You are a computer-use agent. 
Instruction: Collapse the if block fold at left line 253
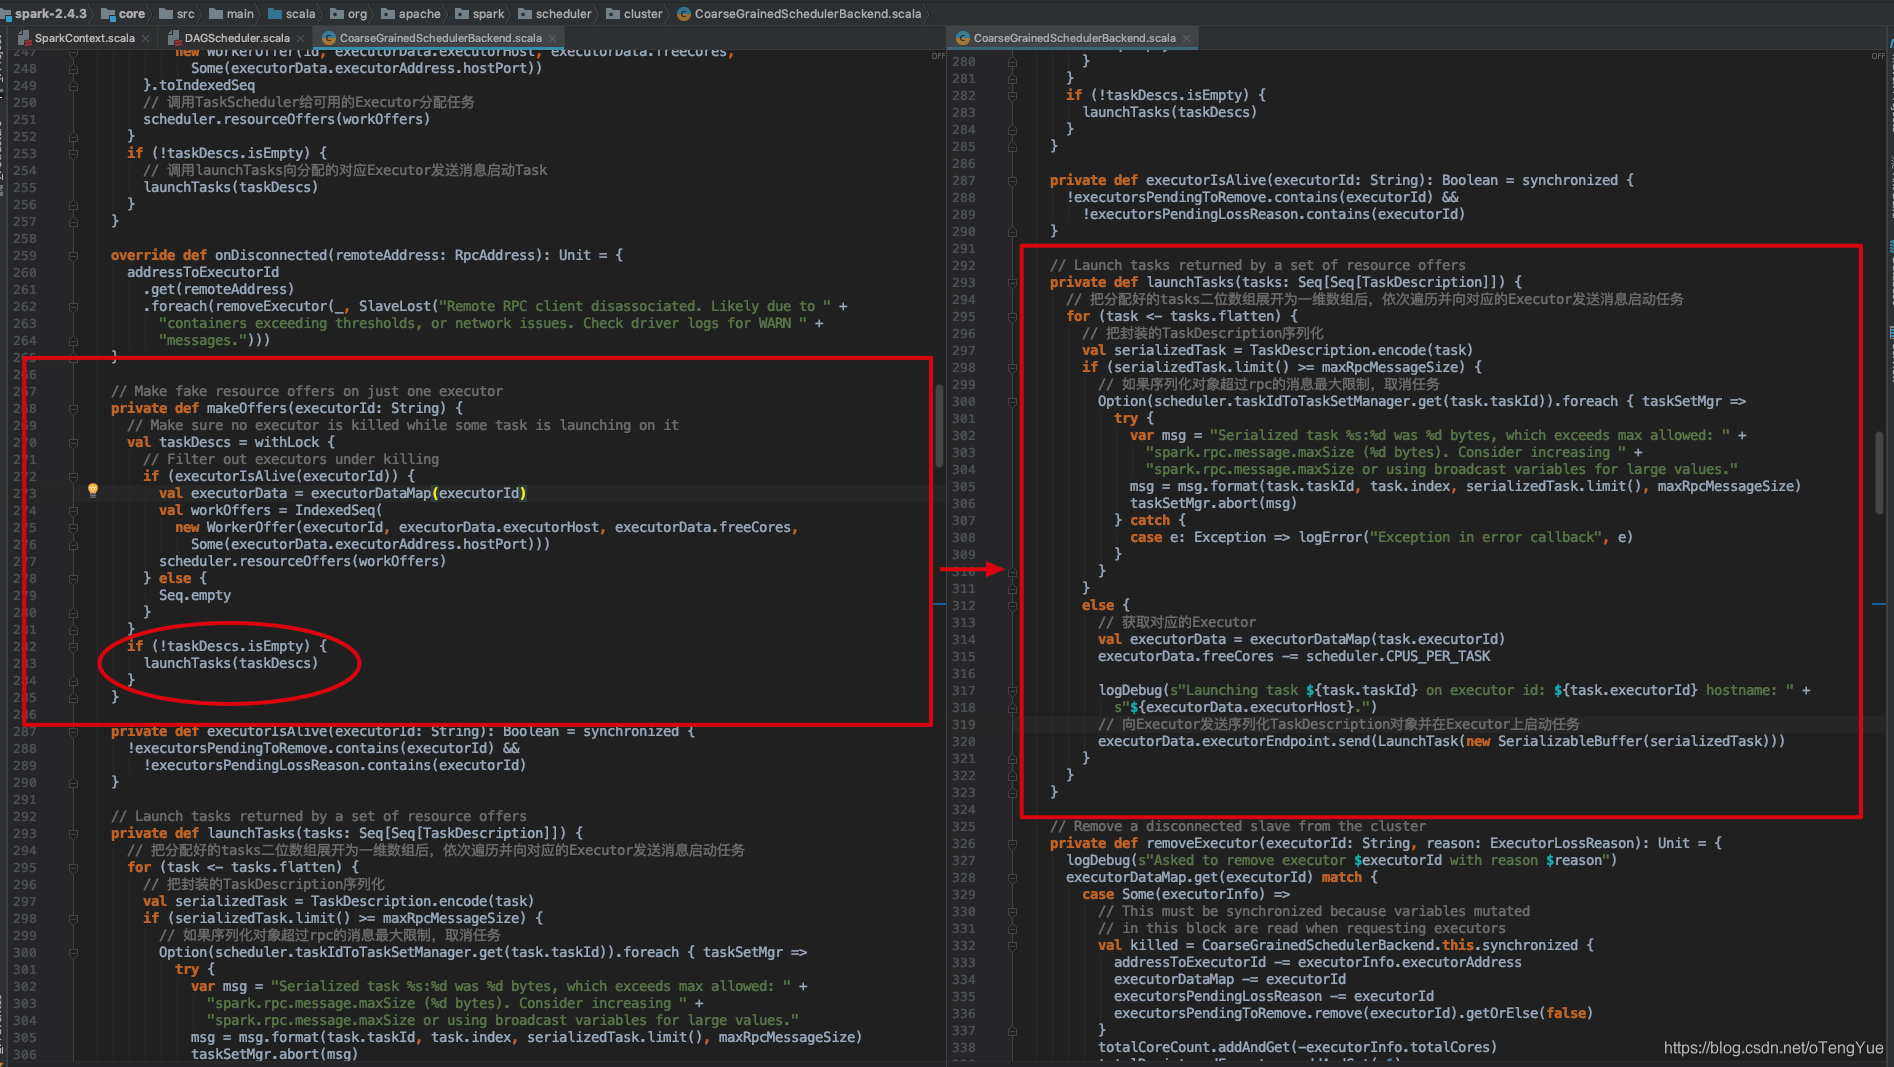tap(73, 153)
